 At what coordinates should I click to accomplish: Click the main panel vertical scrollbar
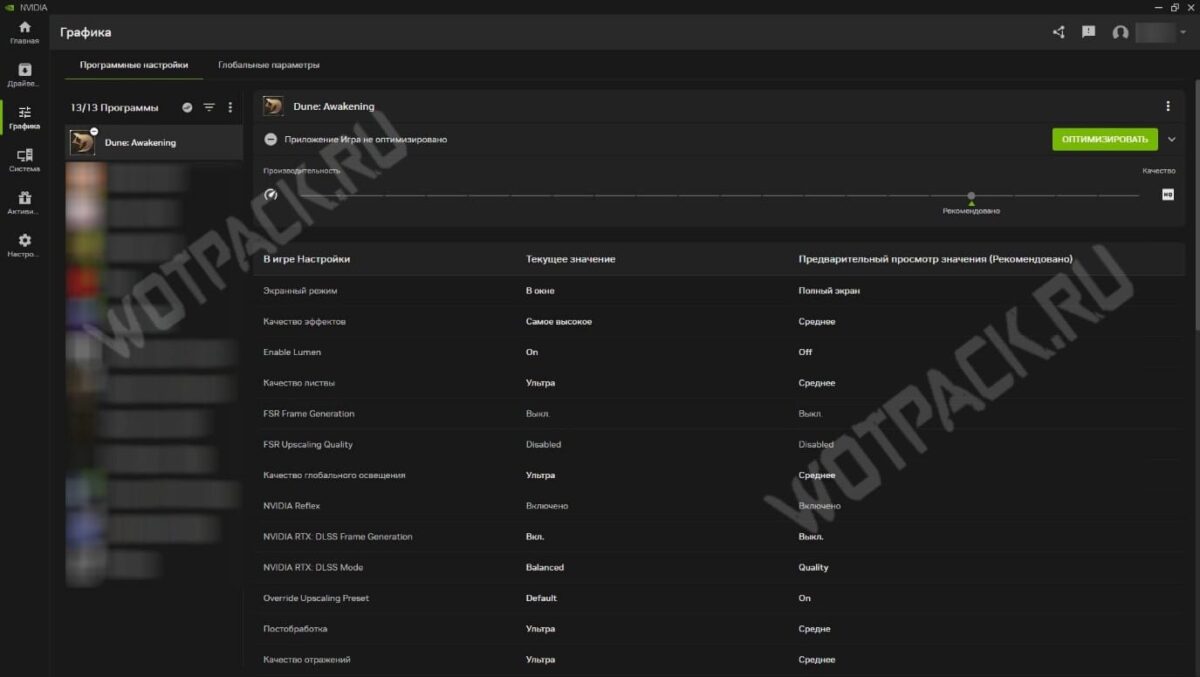coord(1196,207)
